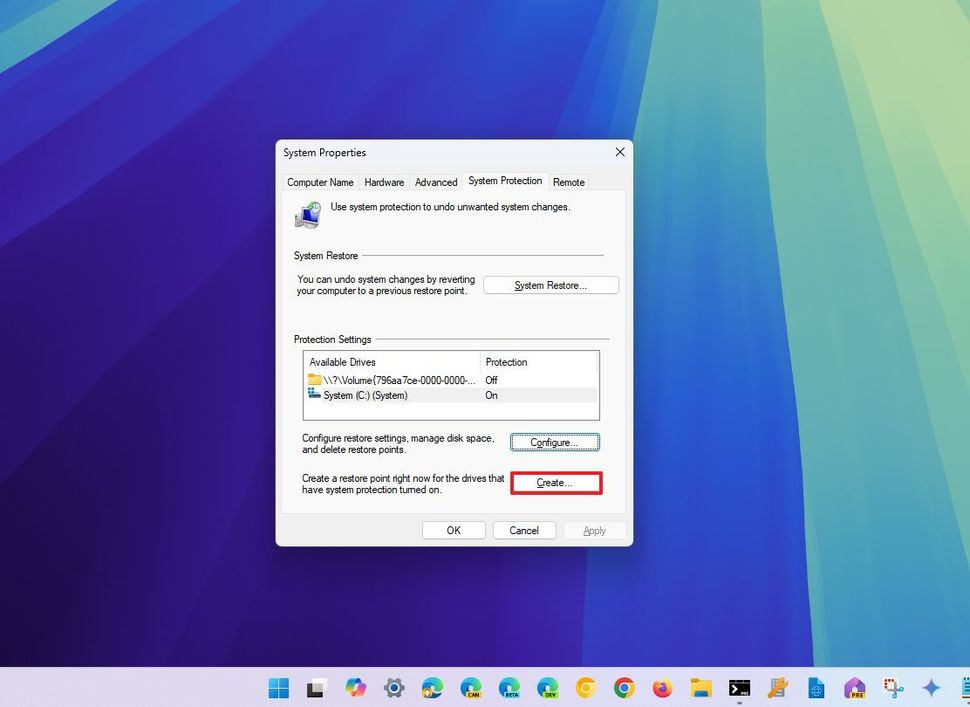Click Create to make a restore point
This screenshot has width=970, height=707.
point(556,483)
